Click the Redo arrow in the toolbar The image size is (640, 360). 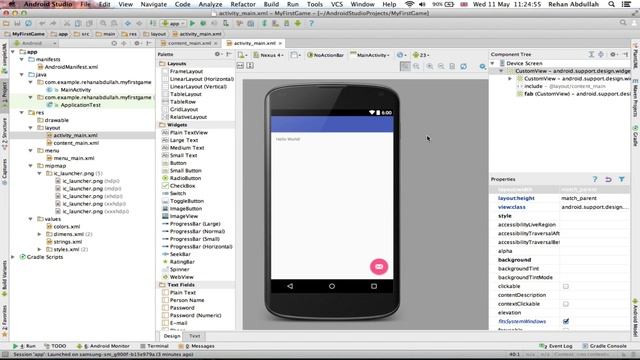click(53, 23)
